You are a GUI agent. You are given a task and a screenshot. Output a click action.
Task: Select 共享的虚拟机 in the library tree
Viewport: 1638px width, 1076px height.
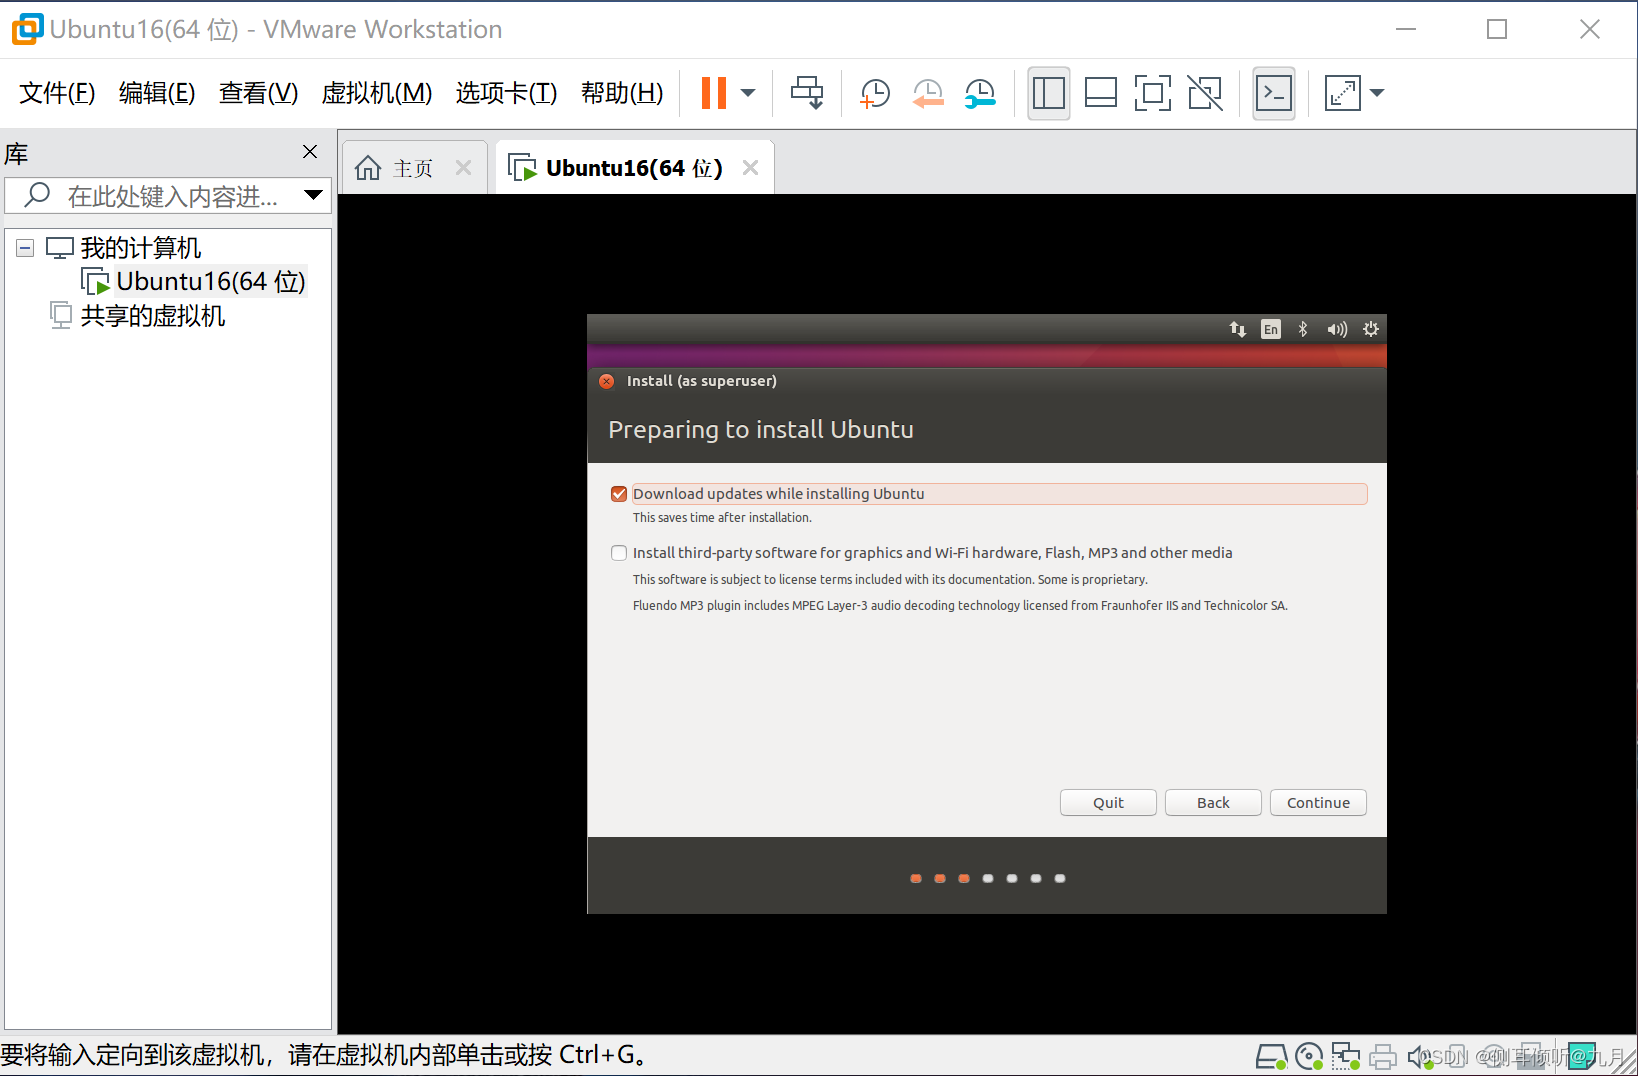click(153, 316)
